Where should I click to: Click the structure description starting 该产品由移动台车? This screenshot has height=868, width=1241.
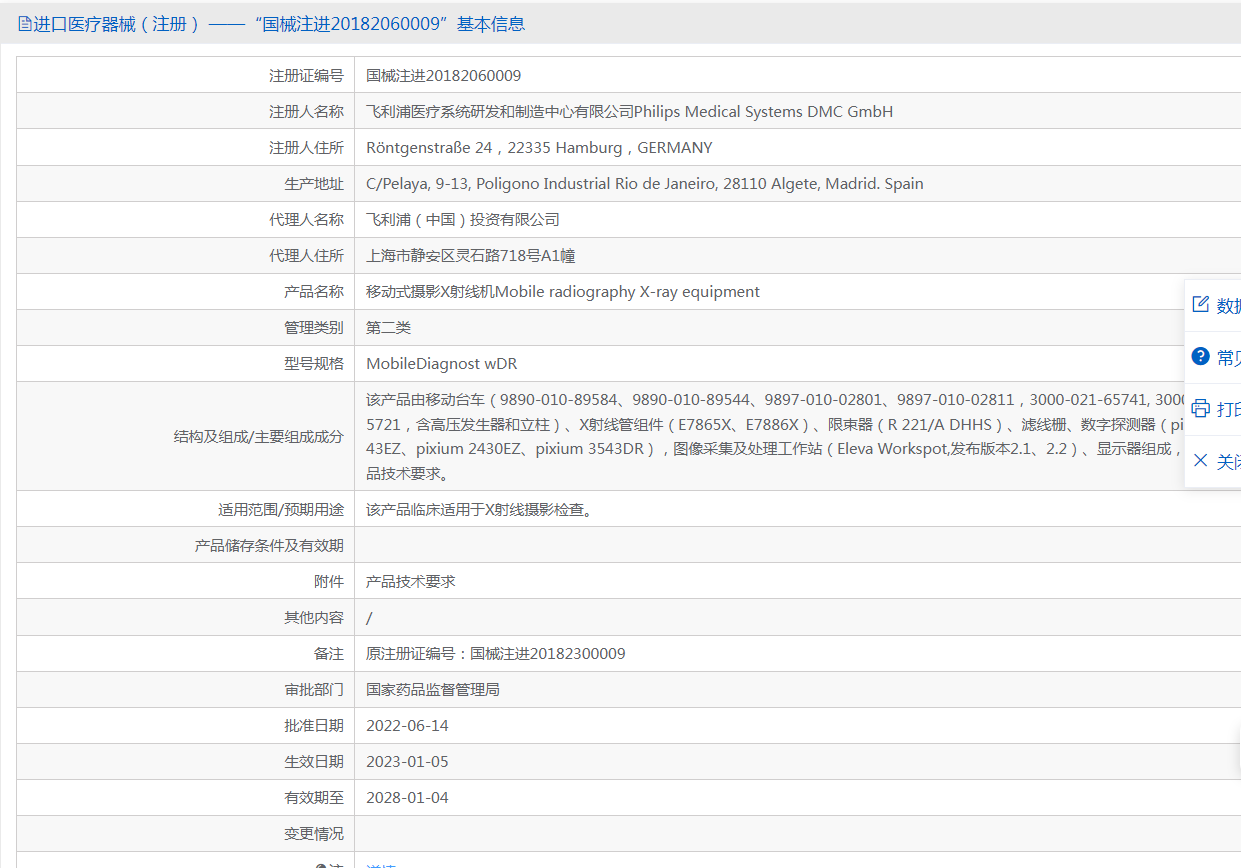(x=776, y=435)
